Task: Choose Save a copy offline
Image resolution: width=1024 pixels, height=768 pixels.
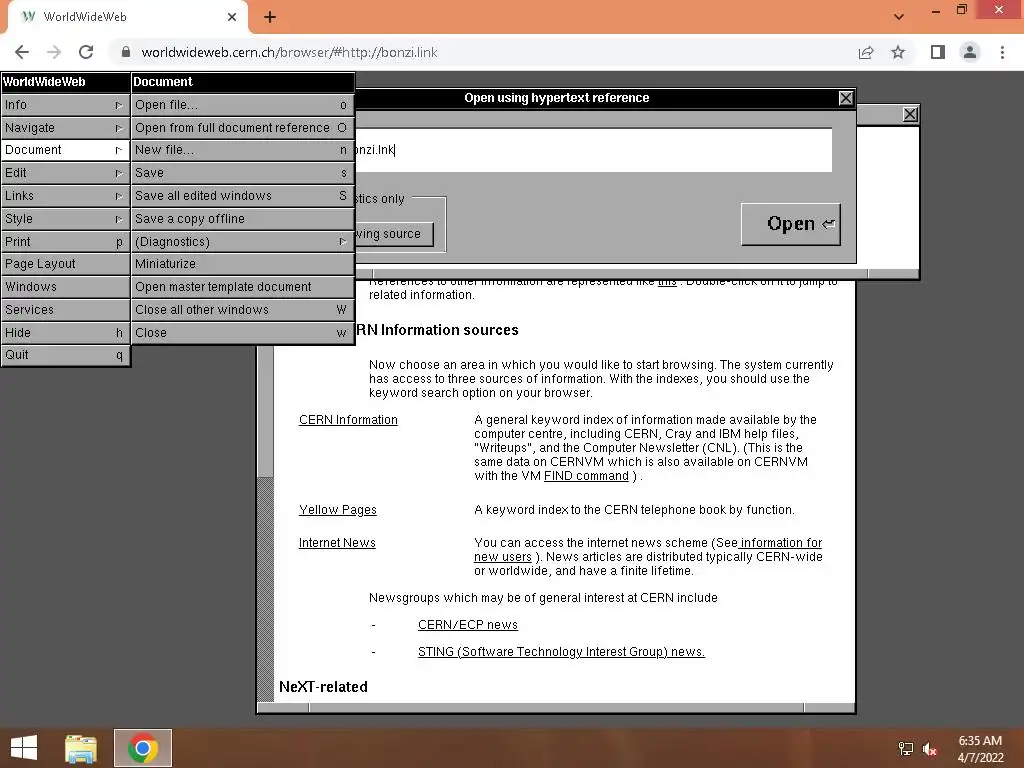Action: (243, 218)
